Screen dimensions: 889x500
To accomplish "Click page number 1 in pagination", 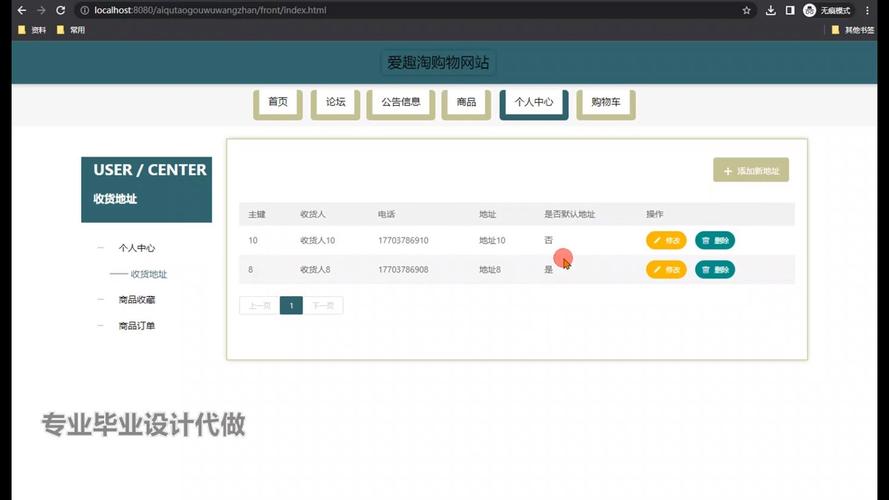I will [291, 305].
